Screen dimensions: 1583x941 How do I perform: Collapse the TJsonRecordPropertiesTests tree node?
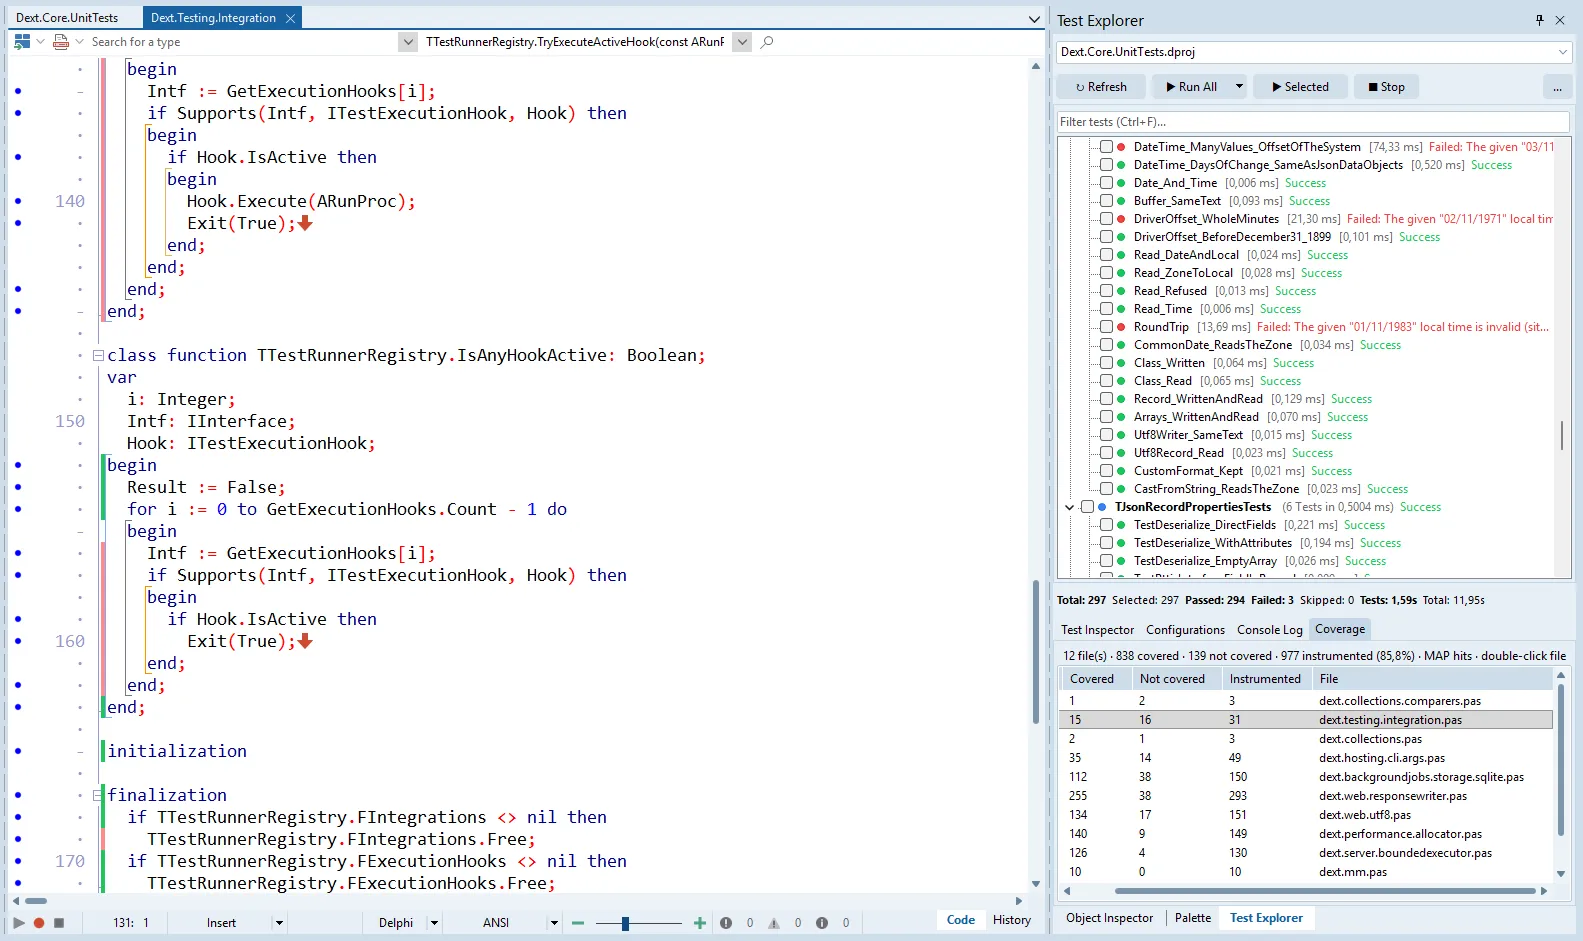(x=1070, y=507)
